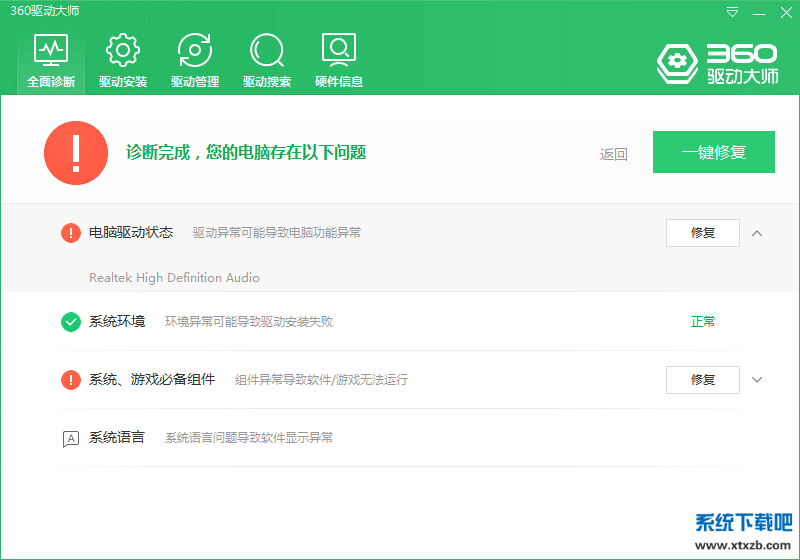Close the 360驱动大师 window

[x=786, y=13]
